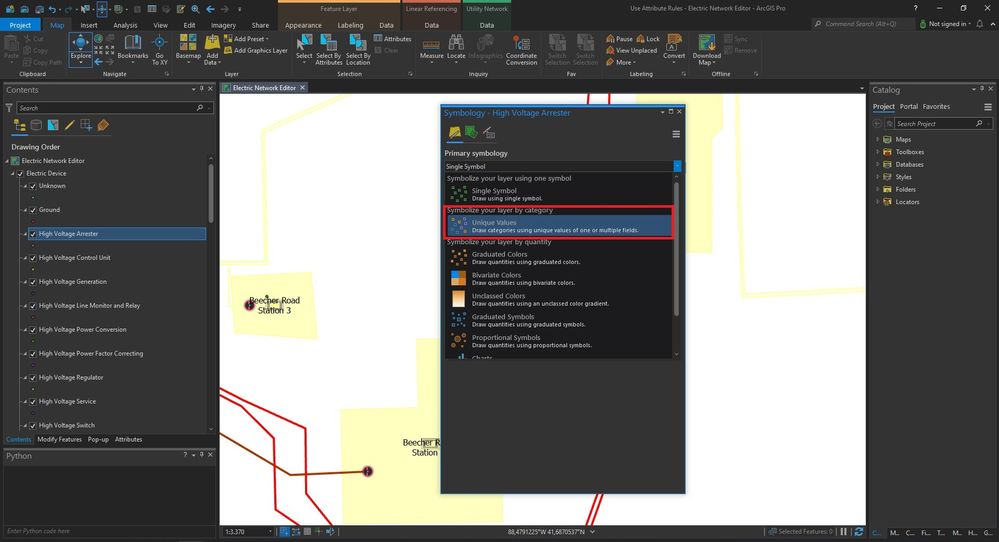This screenshot has width=999, height=542.
Task: Expand Styles in the Catalog pane
Action: click(877, 177)
